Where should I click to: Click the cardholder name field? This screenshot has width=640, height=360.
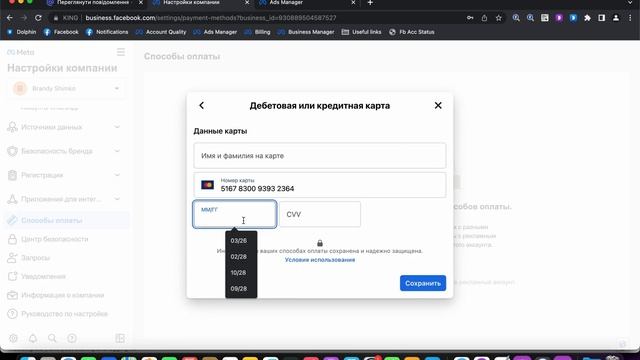coord(320,156)
